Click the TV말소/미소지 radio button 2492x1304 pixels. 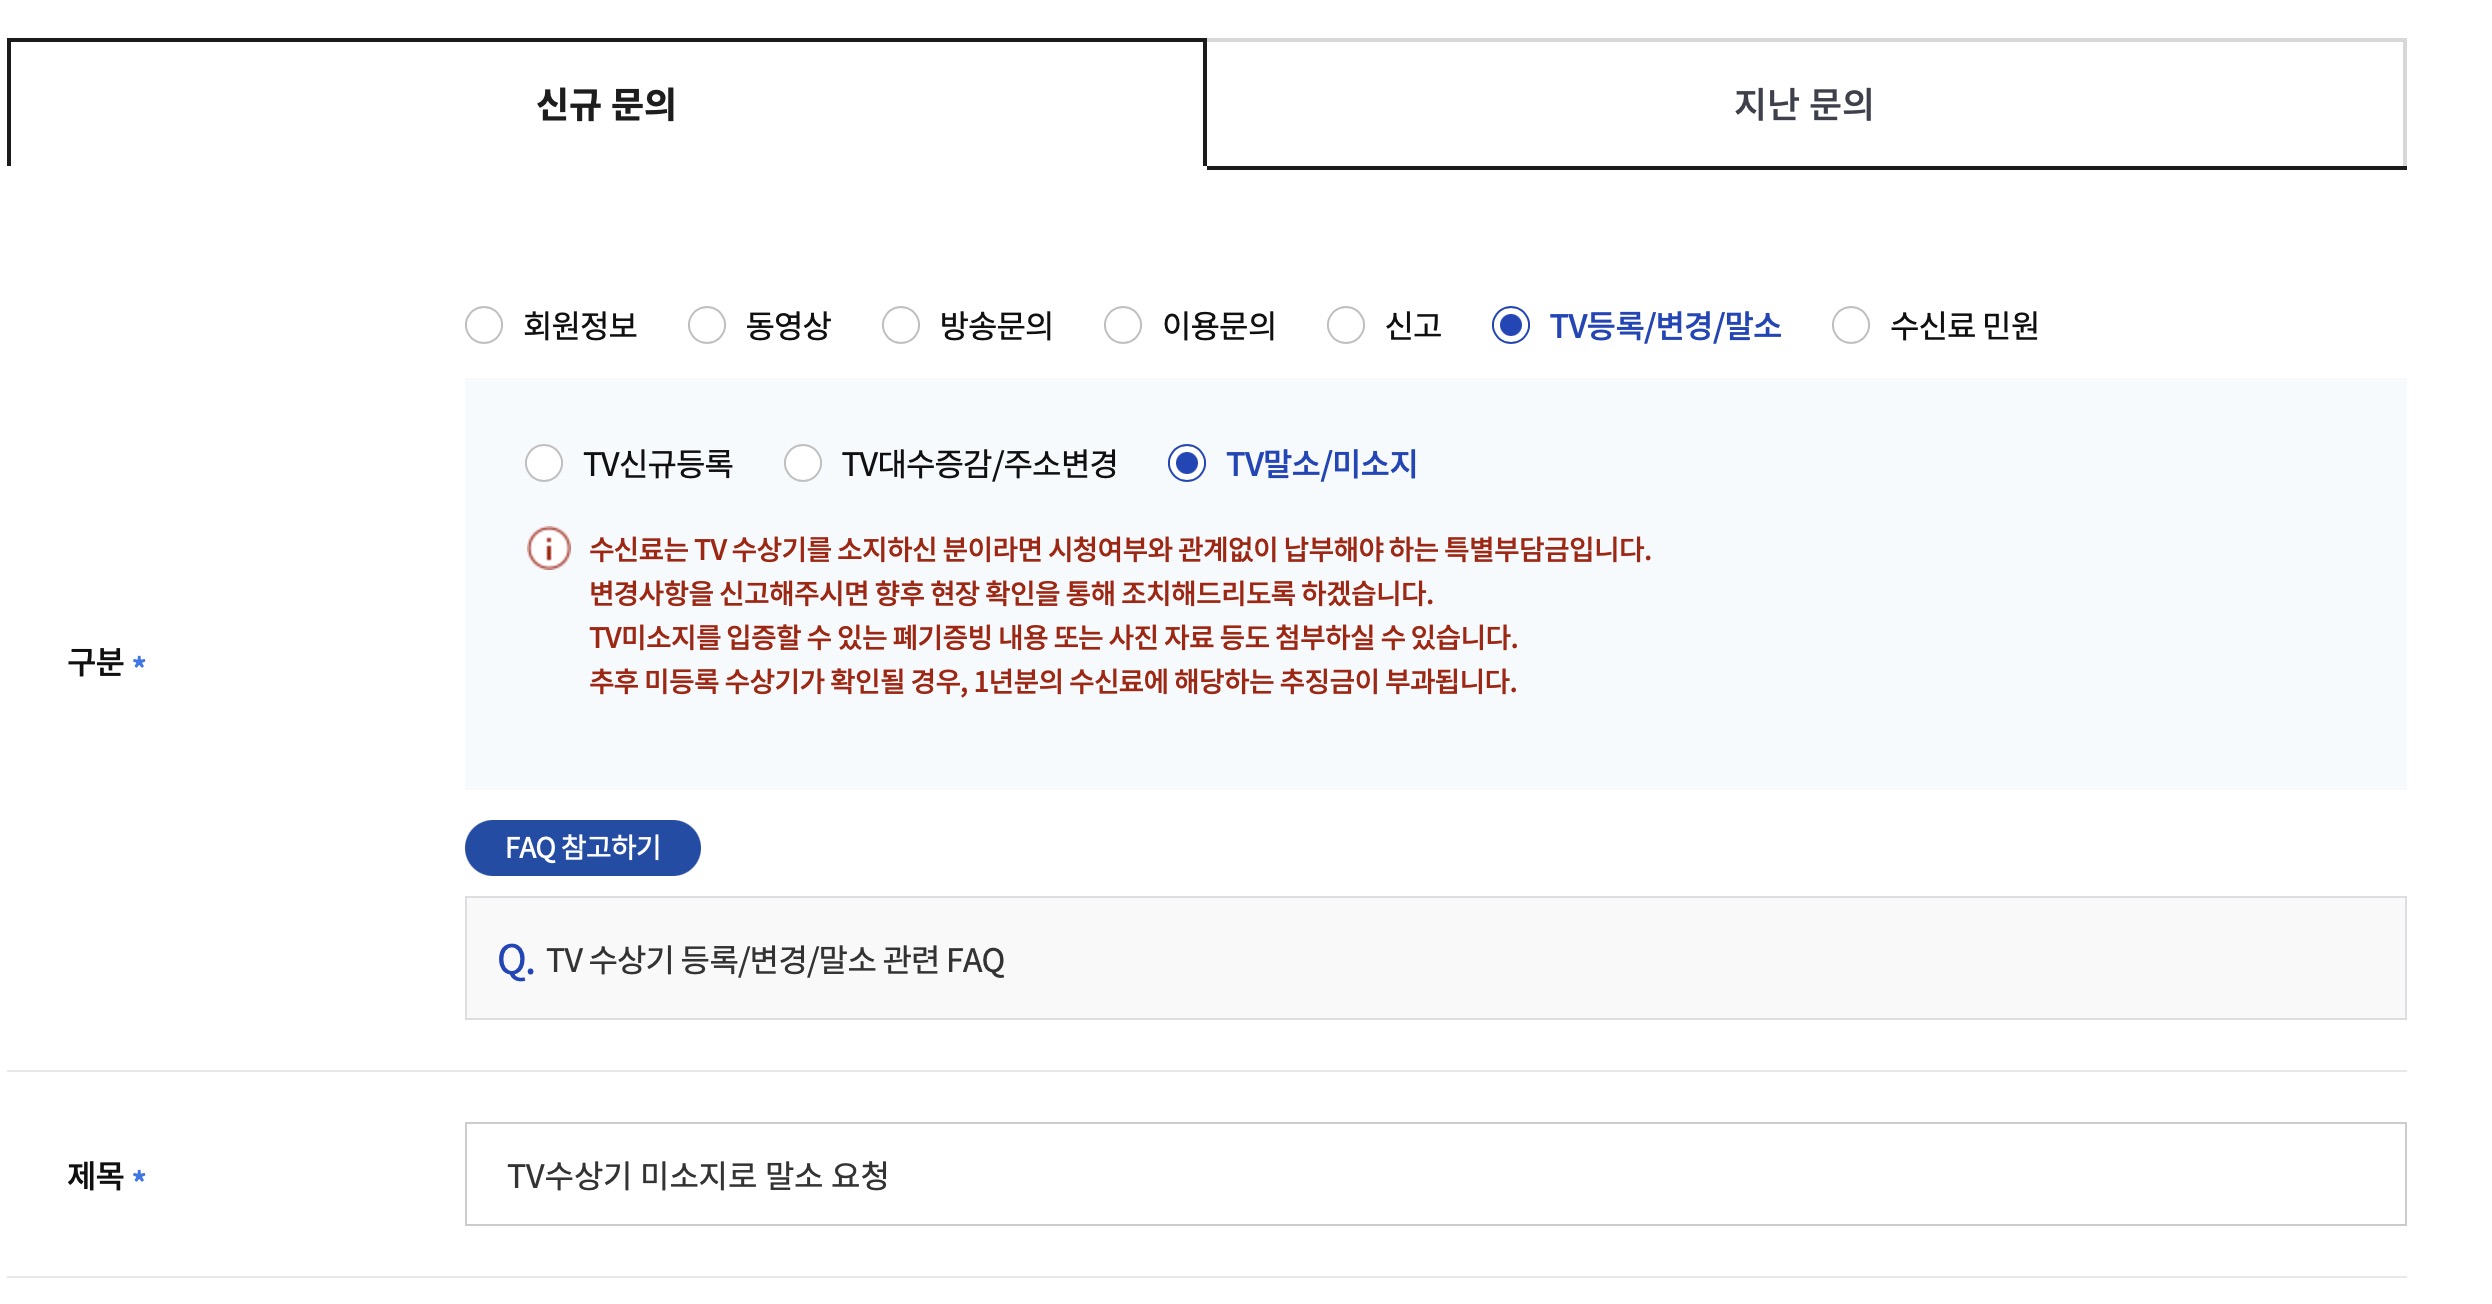[x=1187, y=464]
